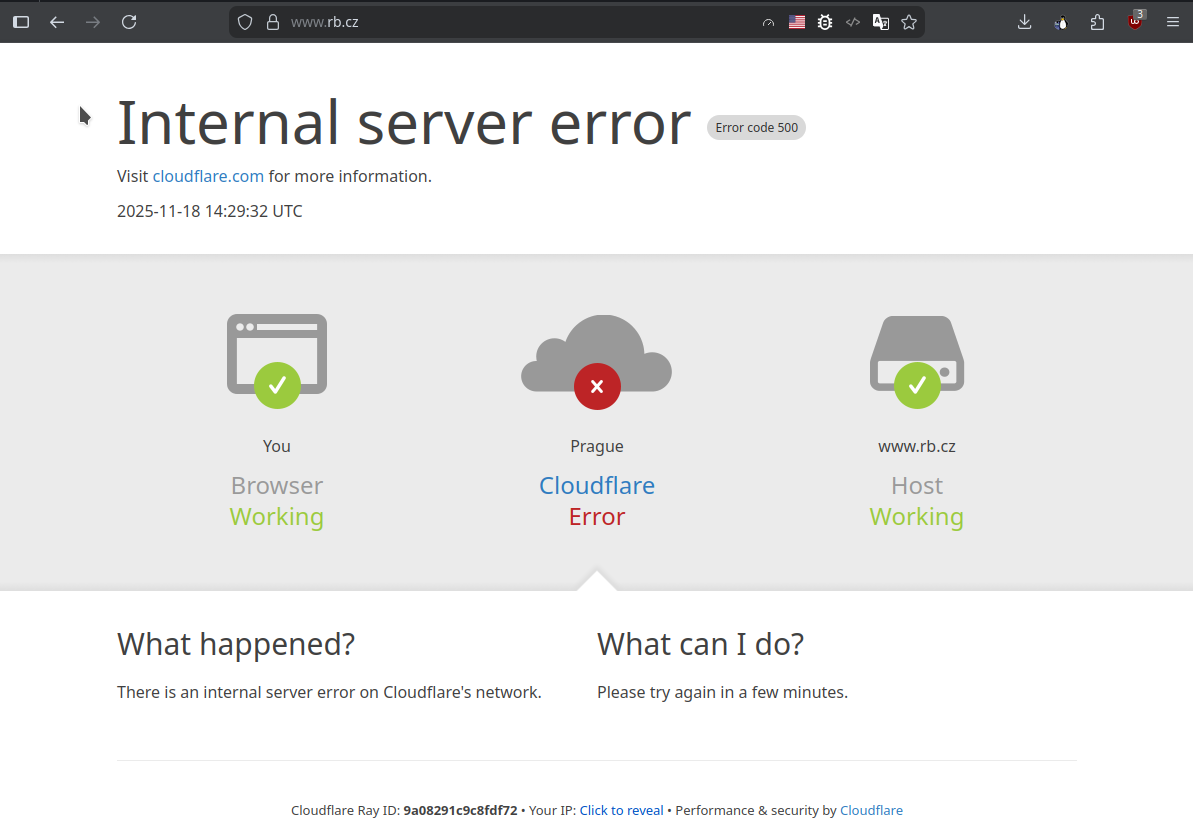Reload the page with the refresh icon
Image resolution: width=1193 pixels, height=831 pixels.
tap(129, 22)
